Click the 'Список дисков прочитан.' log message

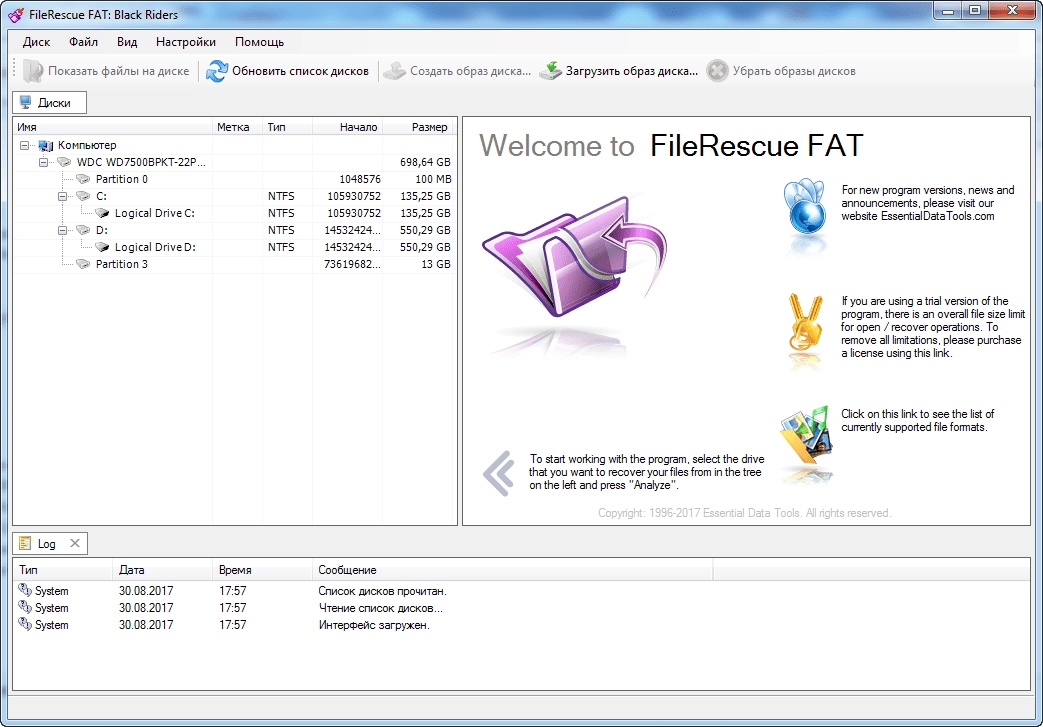(382, 591)
